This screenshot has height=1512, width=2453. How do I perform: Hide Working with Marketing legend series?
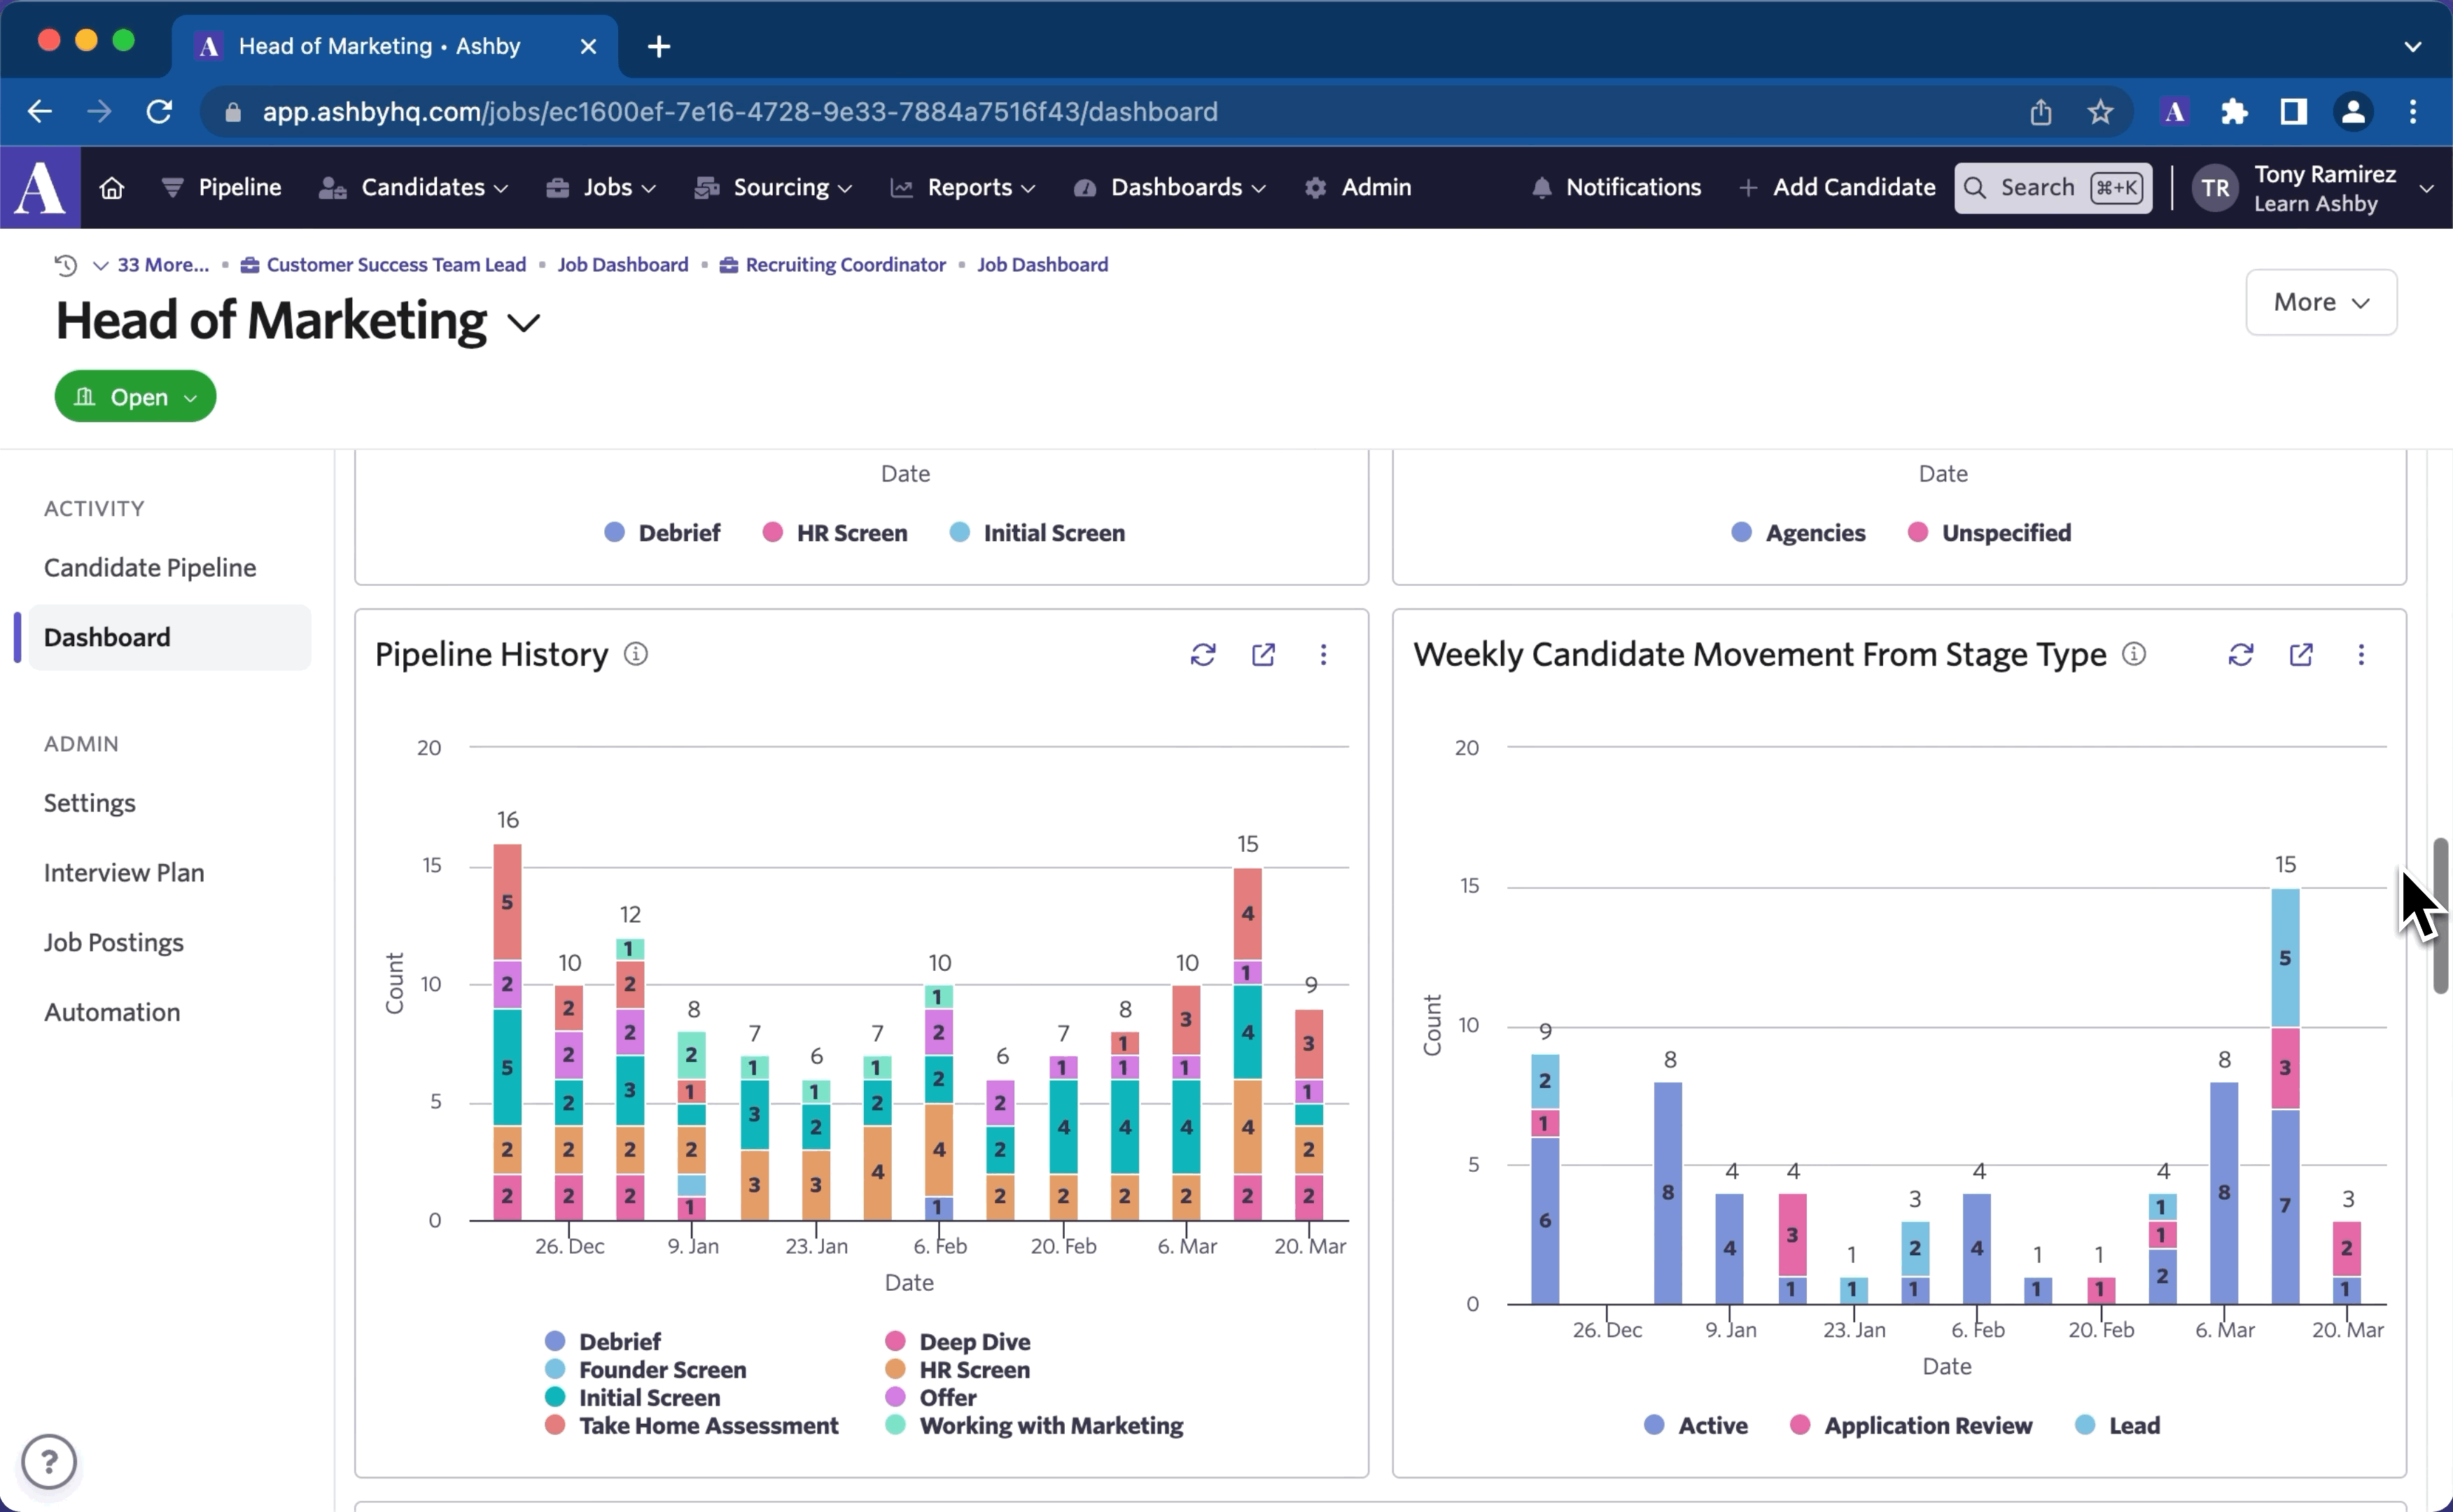click(1050, 1425)
